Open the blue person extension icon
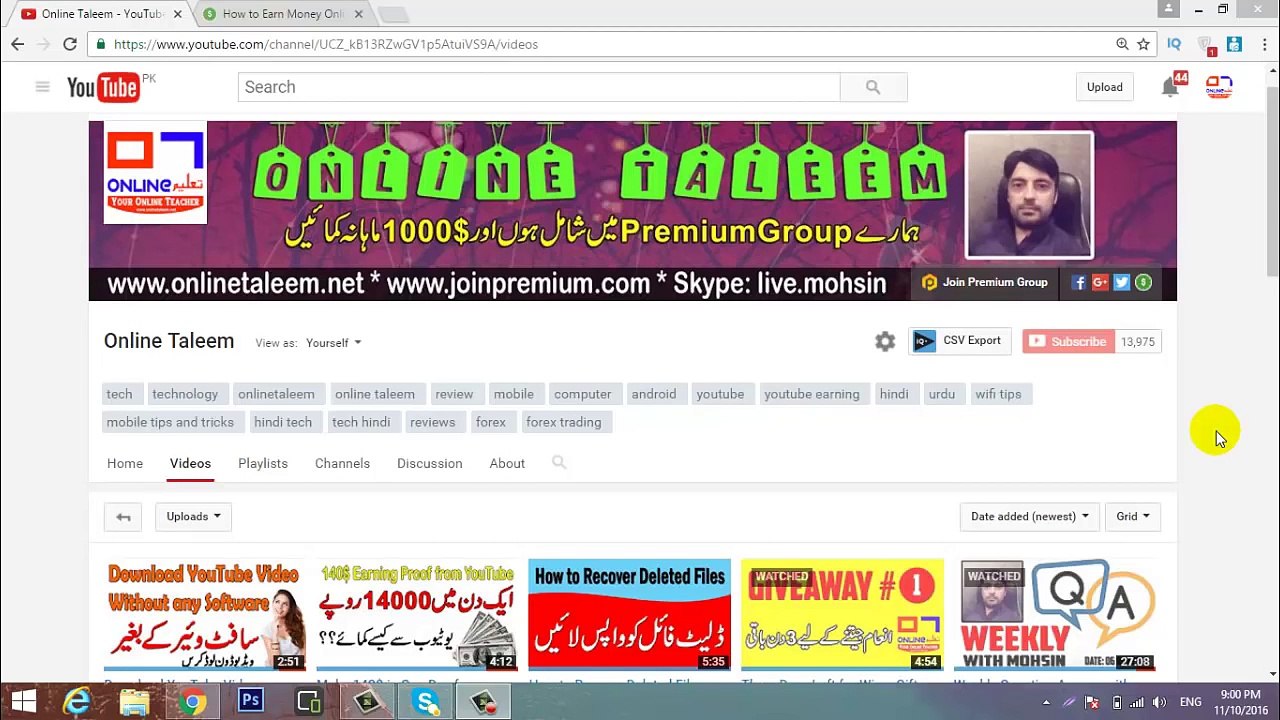Screen dimensions: 1280x720 [x=1234, y=44]
